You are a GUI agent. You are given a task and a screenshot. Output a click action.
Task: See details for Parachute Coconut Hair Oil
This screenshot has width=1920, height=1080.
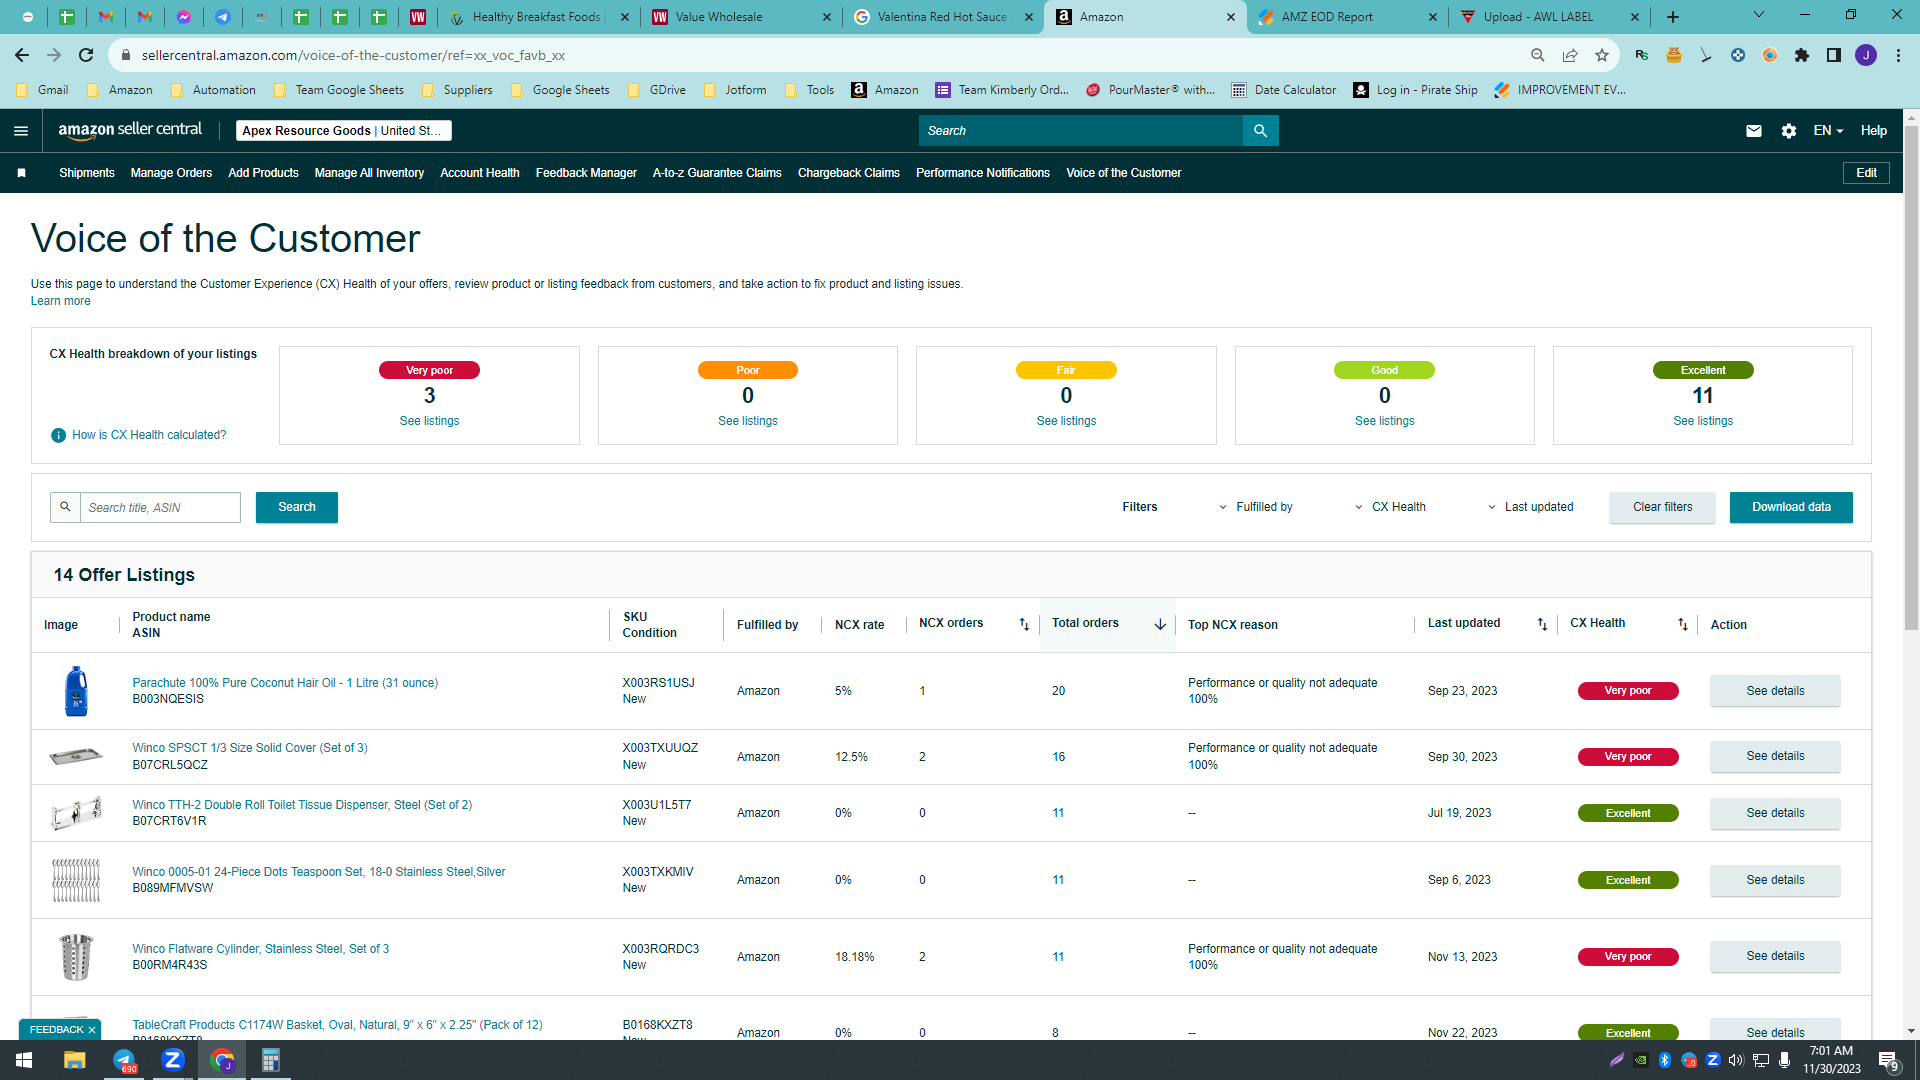[1775, 691]
